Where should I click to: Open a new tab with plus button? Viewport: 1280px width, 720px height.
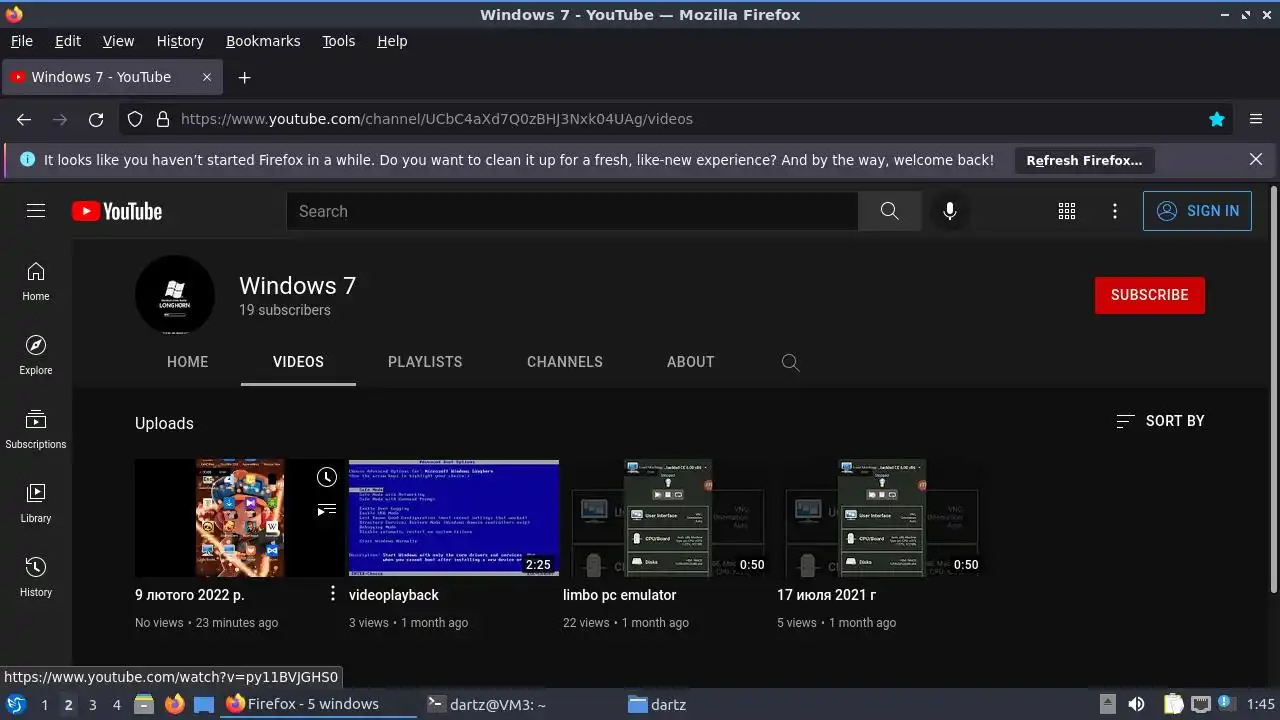click(x=244, y=77)
